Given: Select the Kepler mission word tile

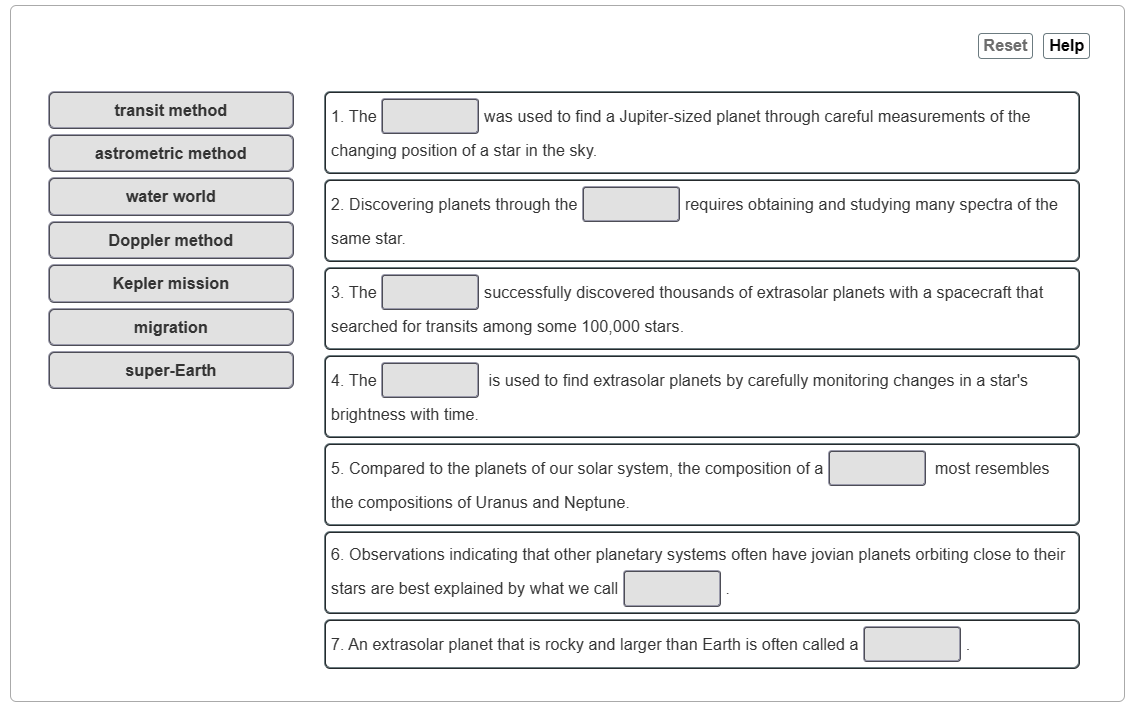Looking at the screenshot, I should click(170, 283).
